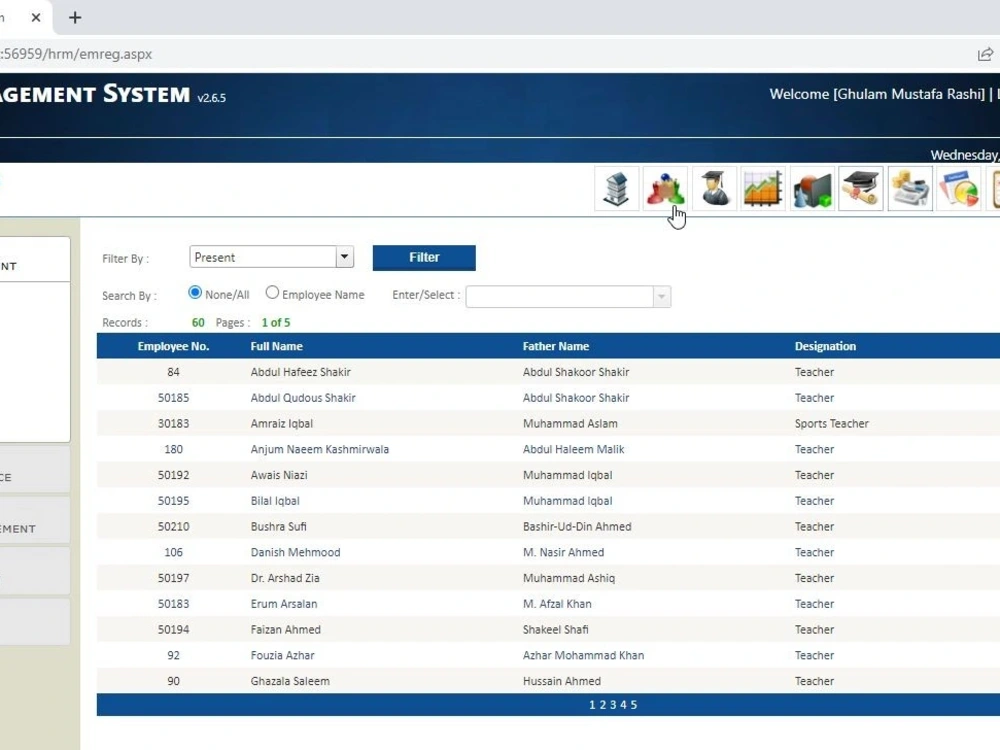This screenshot has width=1000, height=750.
Task: Click the Welcome Ghulam Mustafa Rashi text
Action: (x=878, y=94)
